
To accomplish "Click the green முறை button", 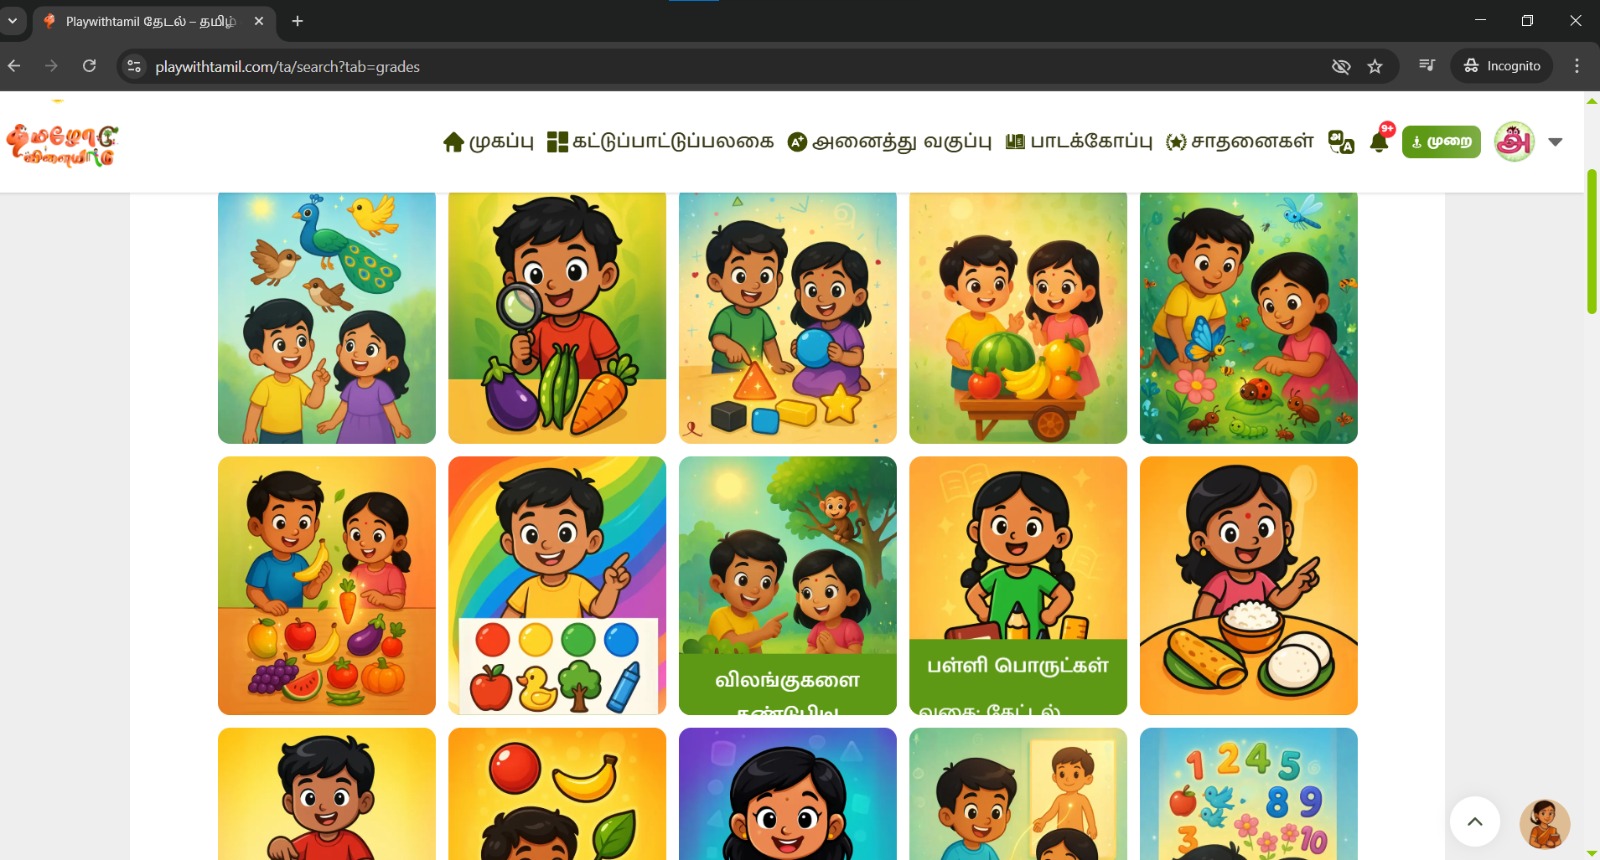I will [1441, 142].
